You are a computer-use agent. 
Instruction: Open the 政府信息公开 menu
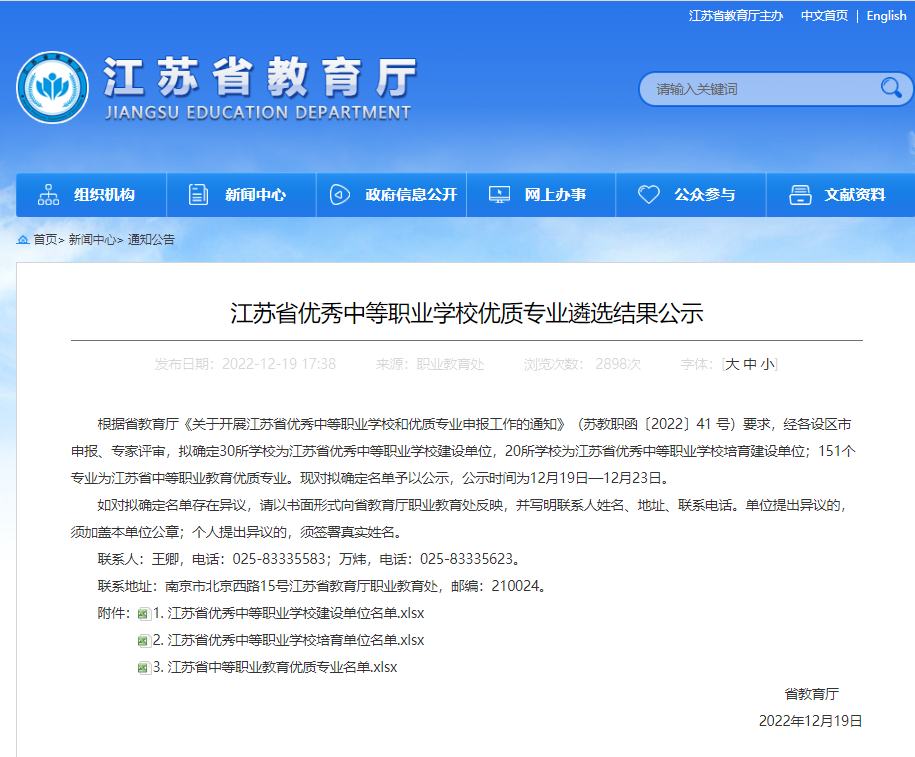click(392, 194)
